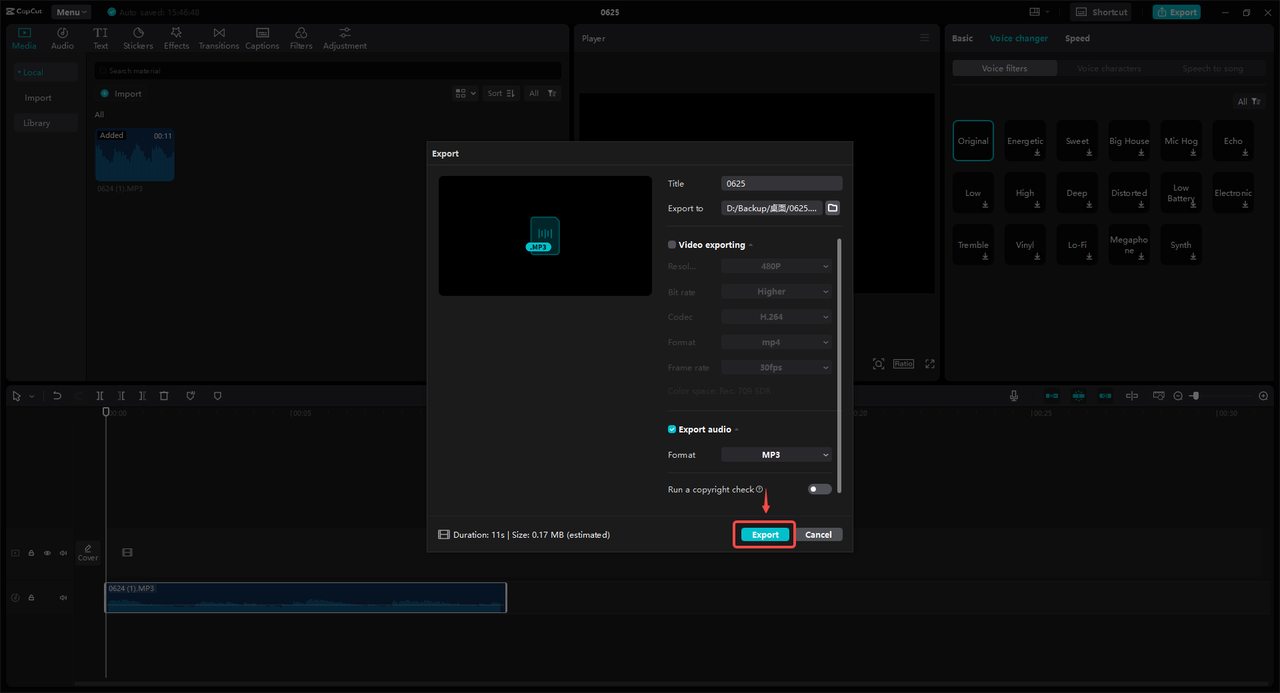Click the undo icon on the timeline toolbar

pyautogui.click(x=57, y=396)
